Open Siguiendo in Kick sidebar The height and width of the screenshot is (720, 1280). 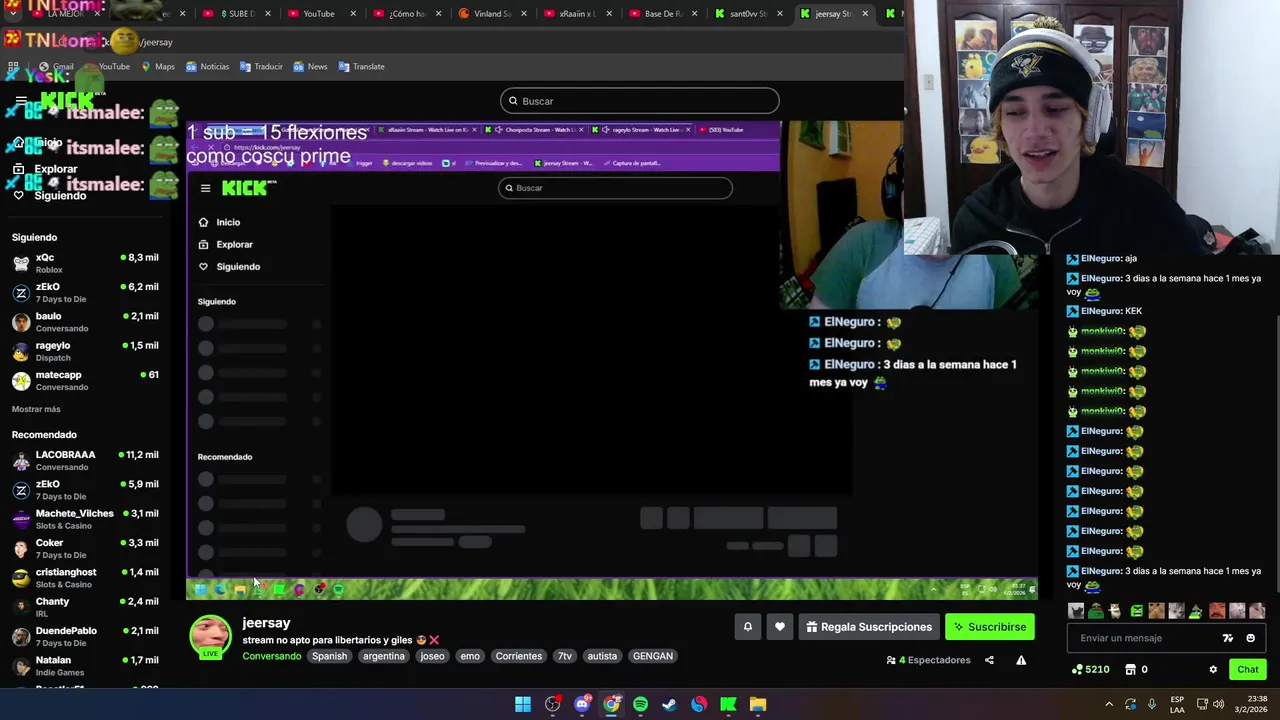pos(50,195)
